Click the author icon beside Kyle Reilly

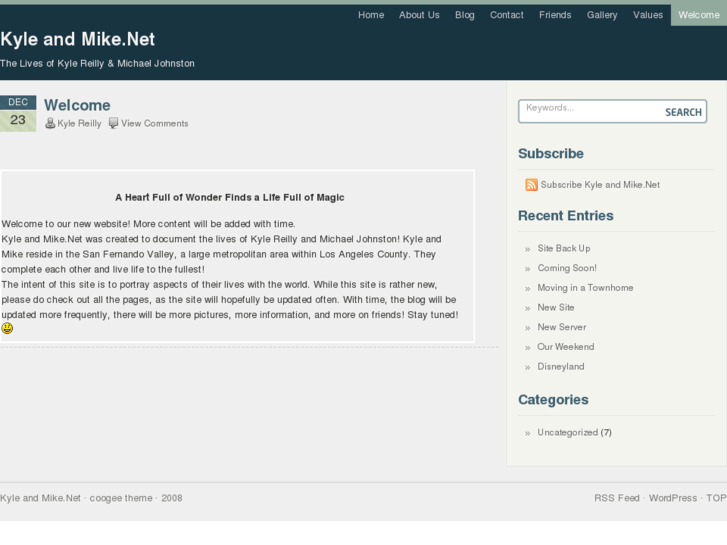50,124
